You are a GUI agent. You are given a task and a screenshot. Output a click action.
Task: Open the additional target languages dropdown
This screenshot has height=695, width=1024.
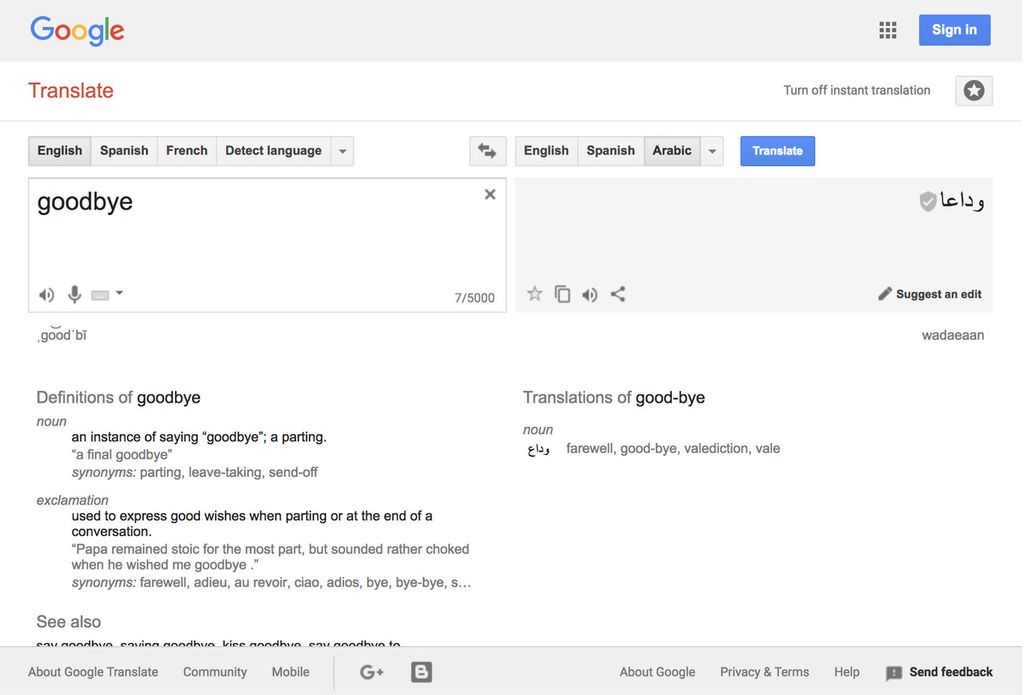712,150
